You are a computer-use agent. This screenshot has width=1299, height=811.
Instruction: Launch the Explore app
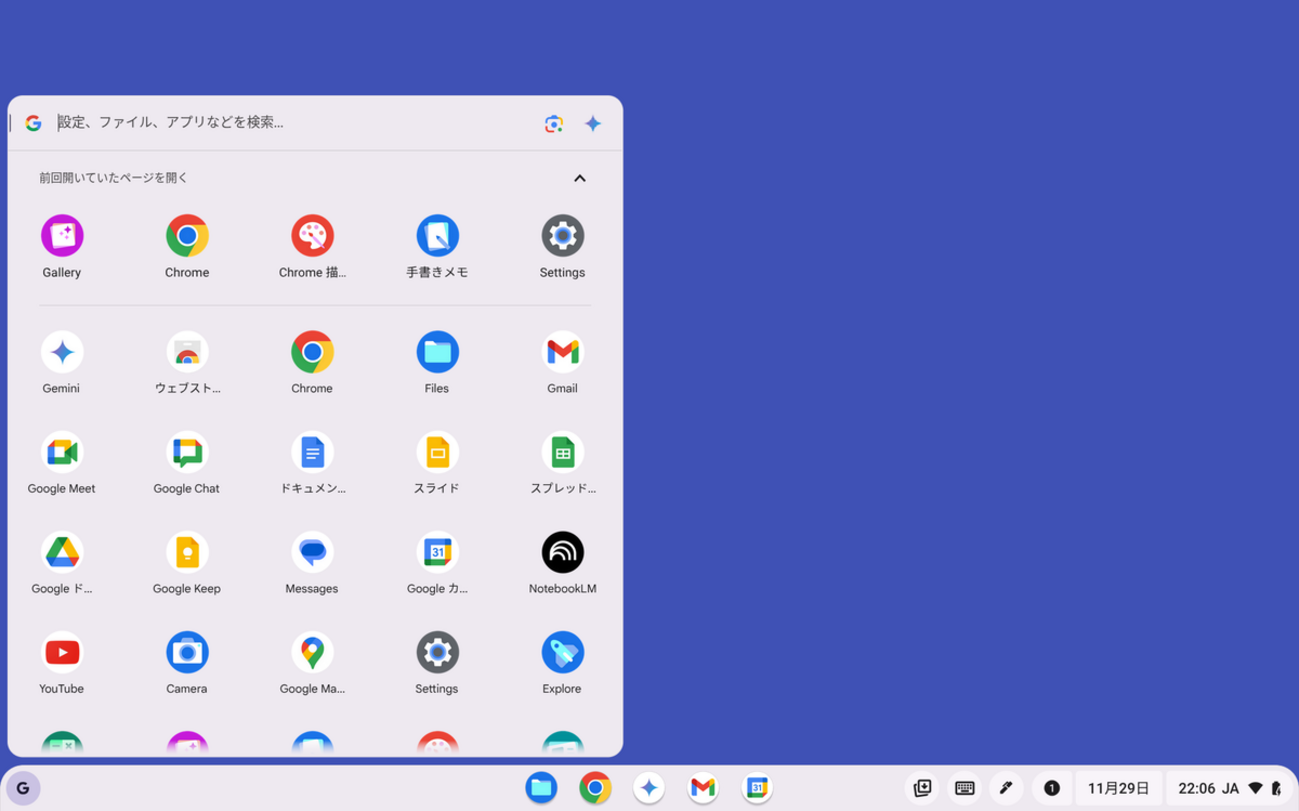pos(562,652)
